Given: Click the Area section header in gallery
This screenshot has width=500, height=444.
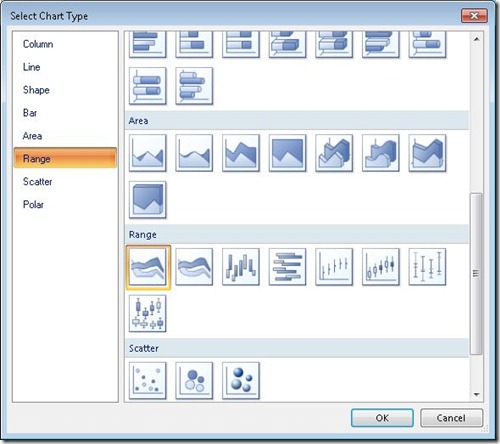Looking at the screenshot, I should tap(297, 121).
